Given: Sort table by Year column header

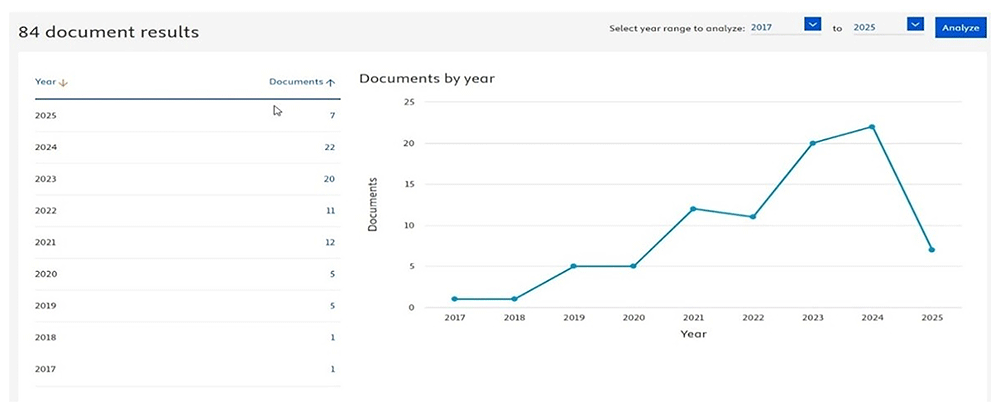Looking at the screenshot, I should pyautogui.click(x=46, y=82).
